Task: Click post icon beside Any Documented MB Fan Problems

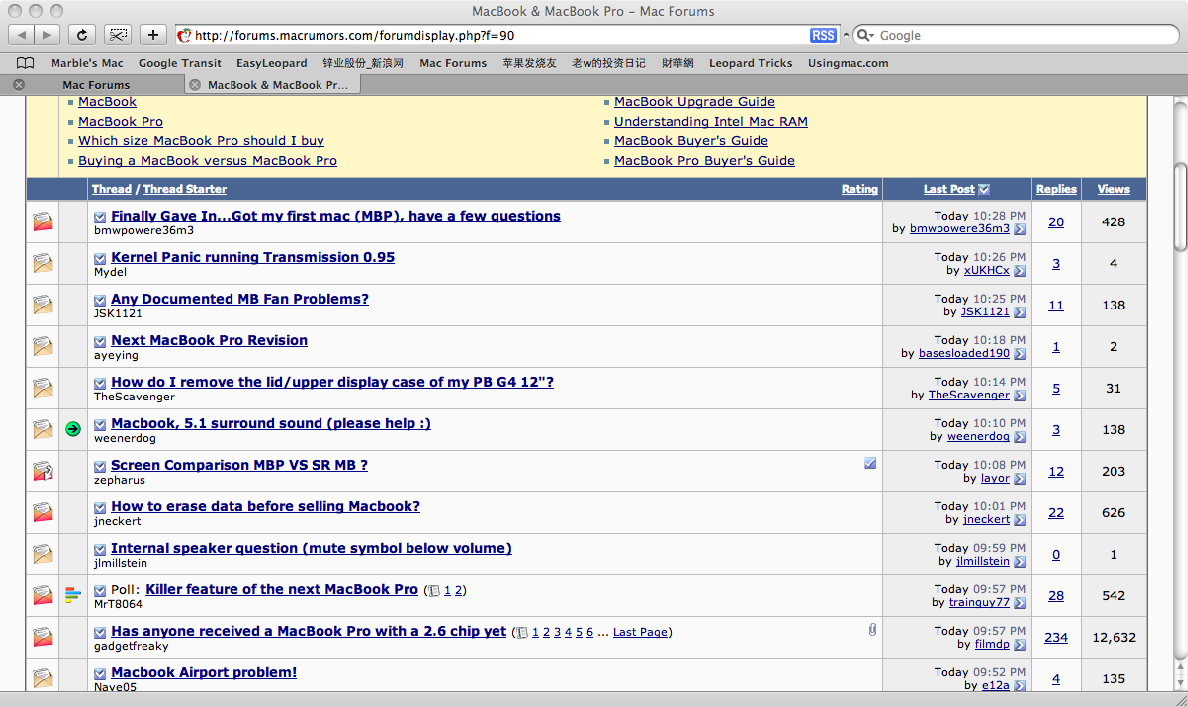Action: pos(100,301)
